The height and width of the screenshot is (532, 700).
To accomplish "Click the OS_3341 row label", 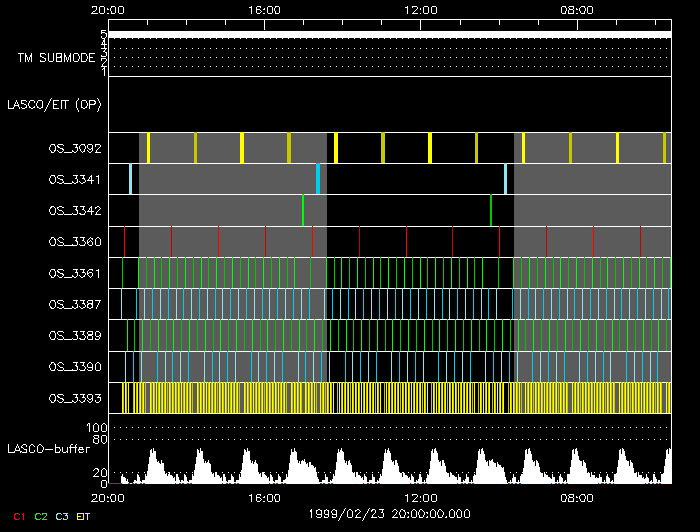I will pyautogui.click(x=74, y=180).
